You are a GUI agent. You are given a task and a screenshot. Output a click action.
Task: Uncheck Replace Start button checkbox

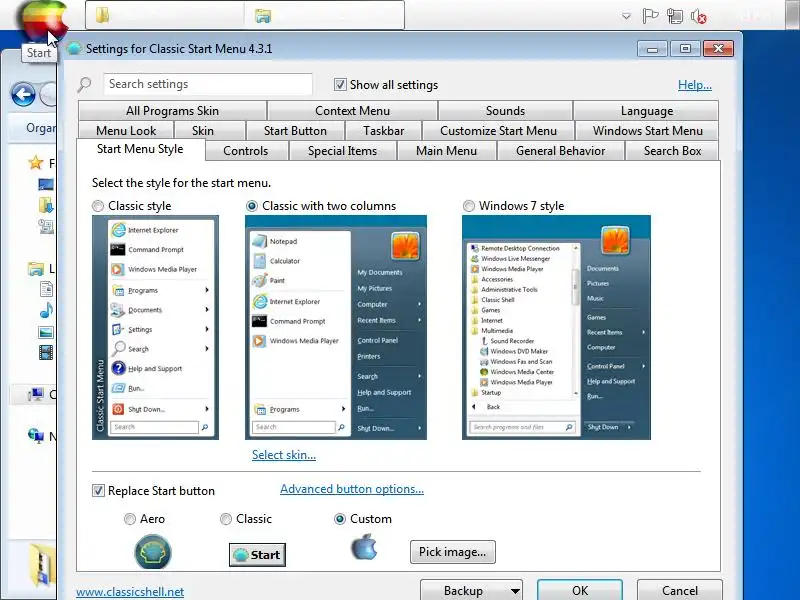(98, 491)
